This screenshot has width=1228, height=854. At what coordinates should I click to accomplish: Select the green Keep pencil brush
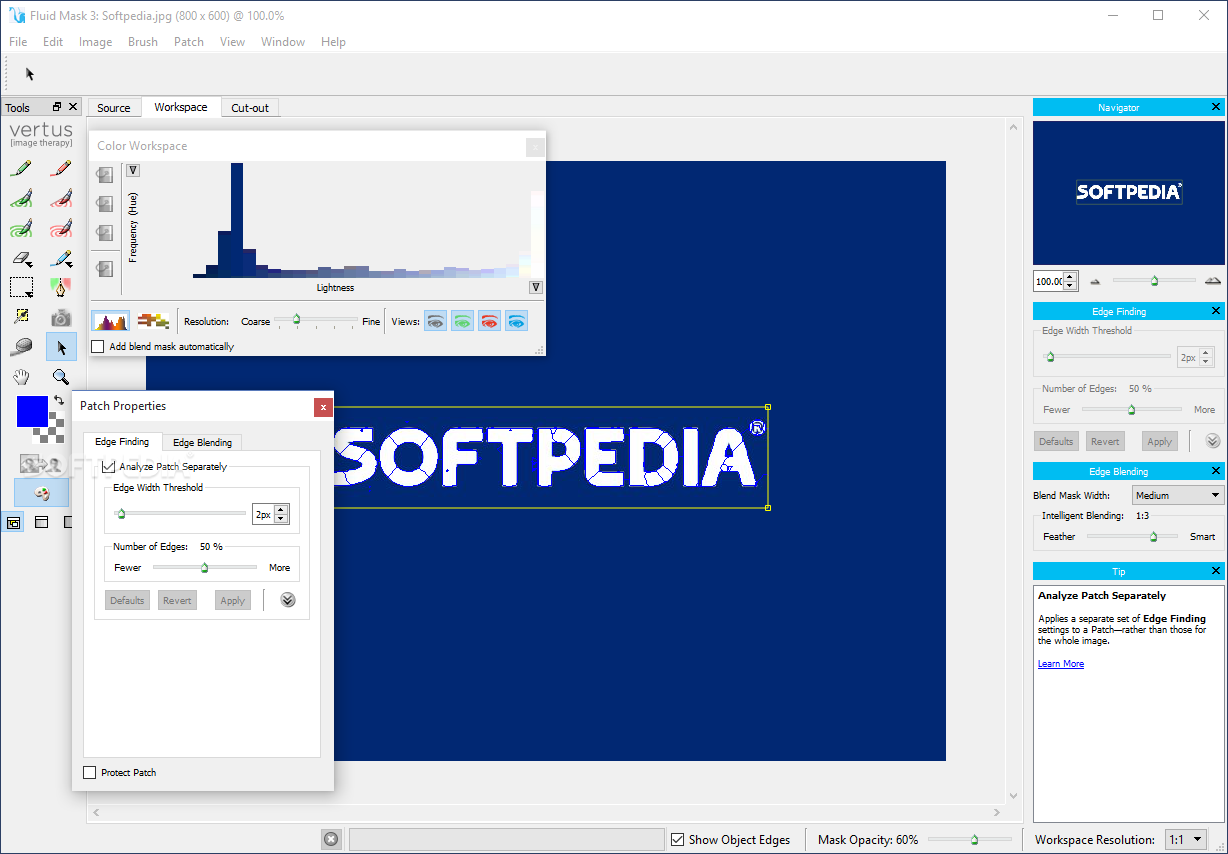tap(21, 168)
